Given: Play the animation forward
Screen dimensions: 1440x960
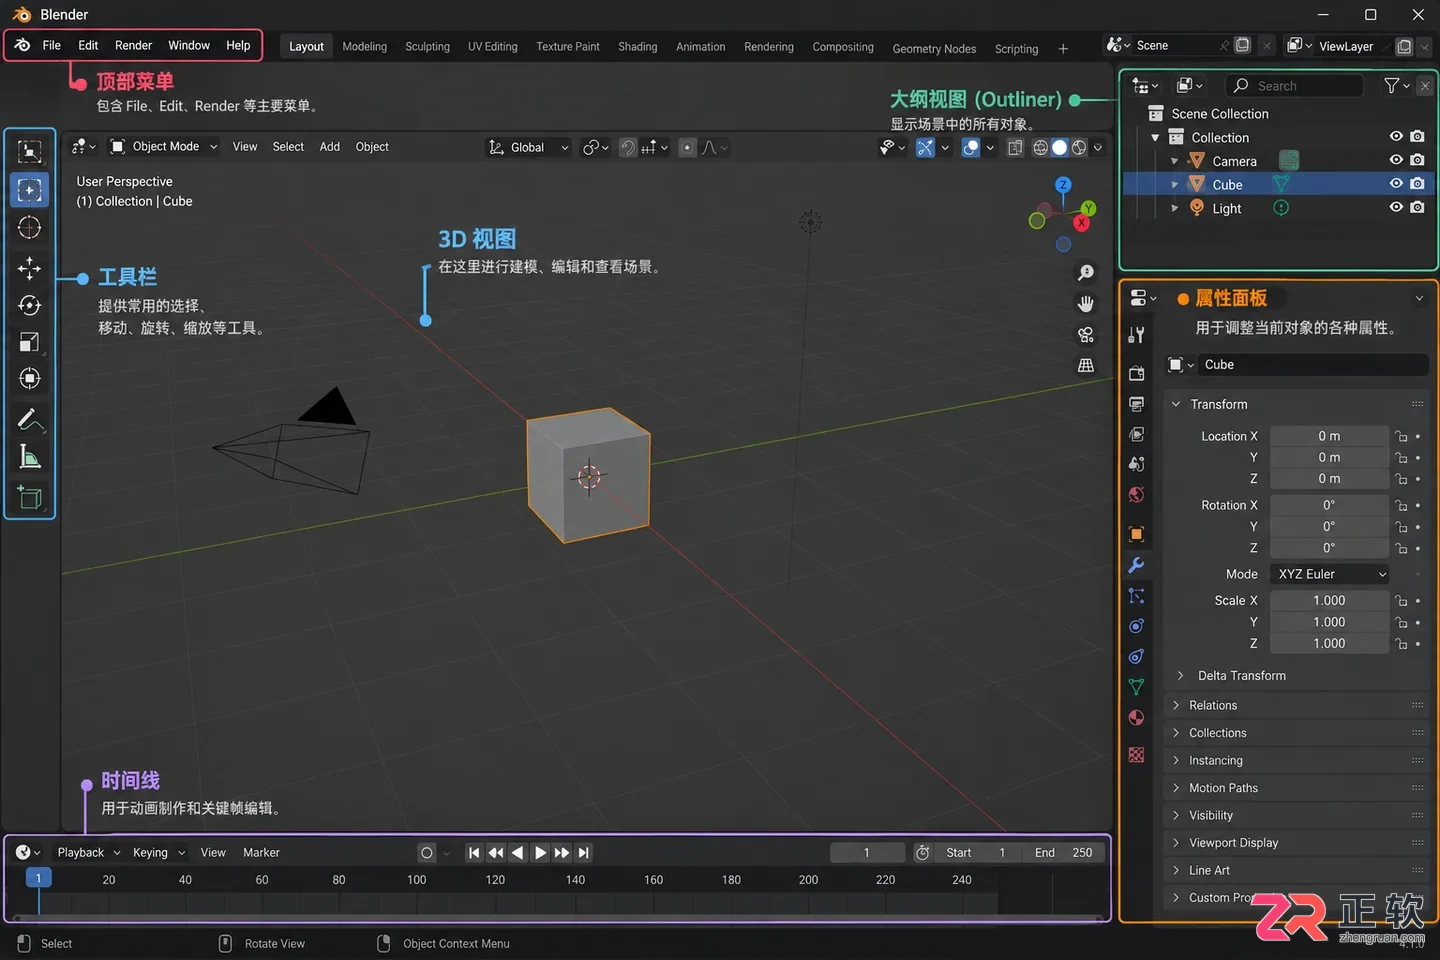Looking at the screenshot, I should [540, 853].
